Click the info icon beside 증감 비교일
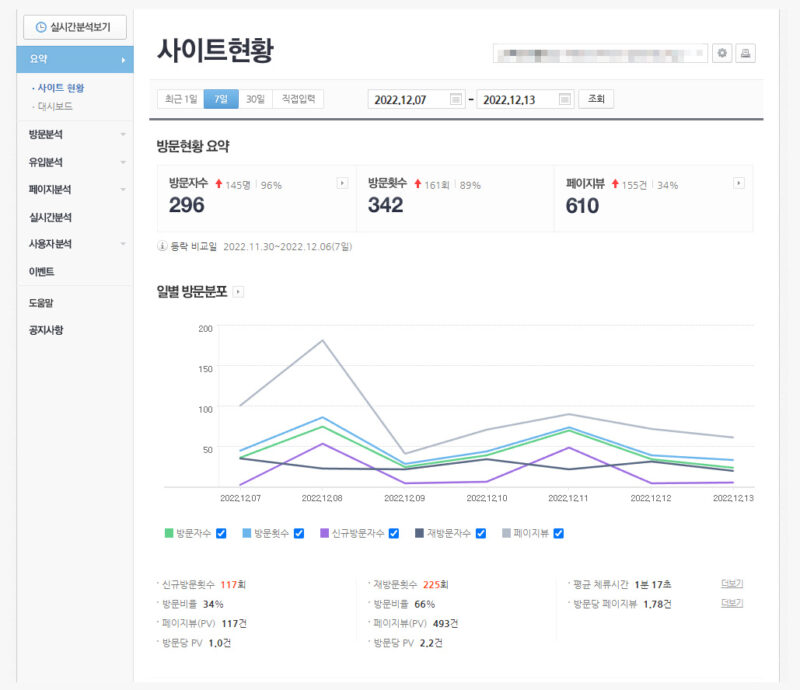Image resolution: width=800 pixels, height=690 pixels. point(162,246)
